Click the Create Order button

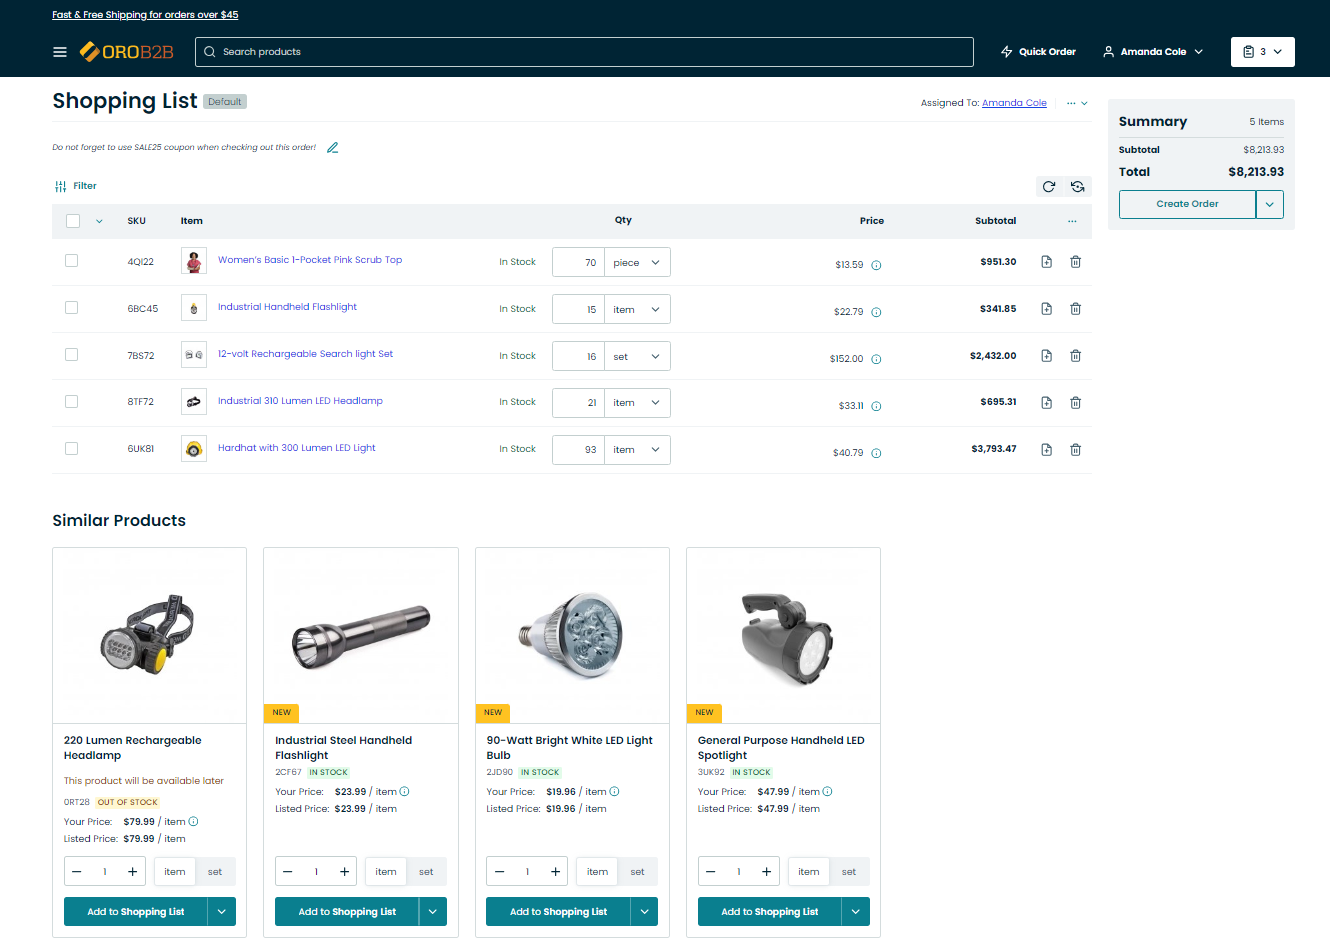pyautogui.click(x=1187, y=204)
